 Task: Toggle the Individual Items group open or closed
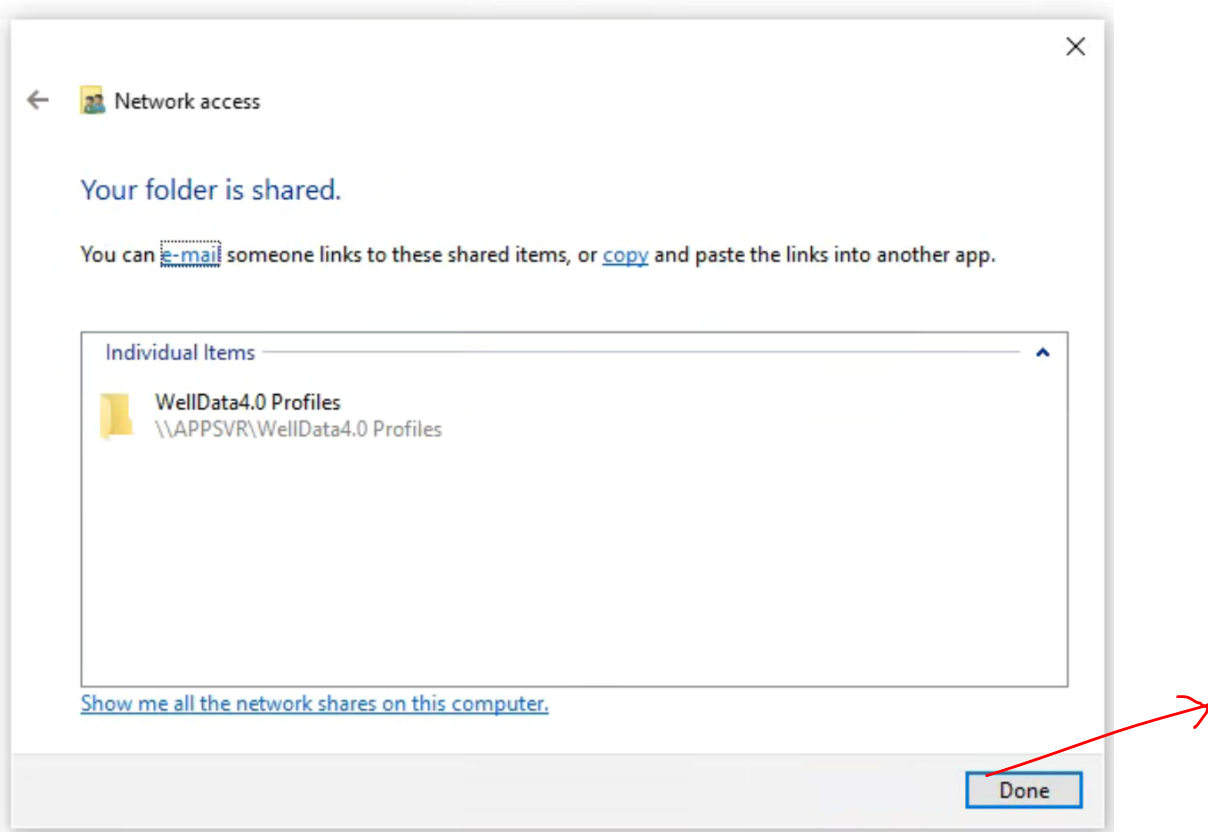pyautogui.click(x=1043, y=352)
